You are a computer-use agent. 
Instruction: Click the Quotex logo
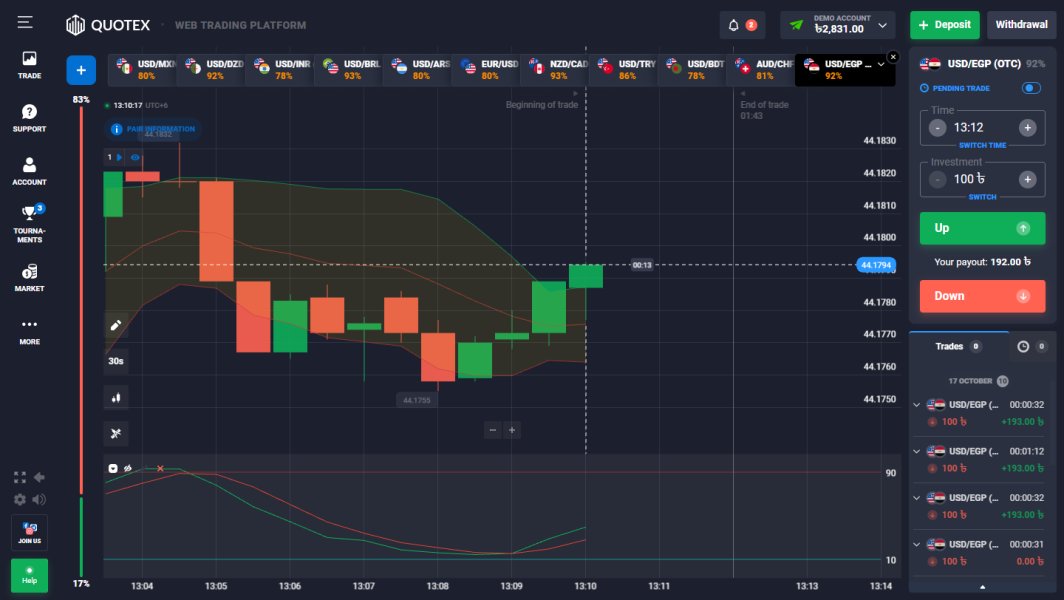click(108, 25)
